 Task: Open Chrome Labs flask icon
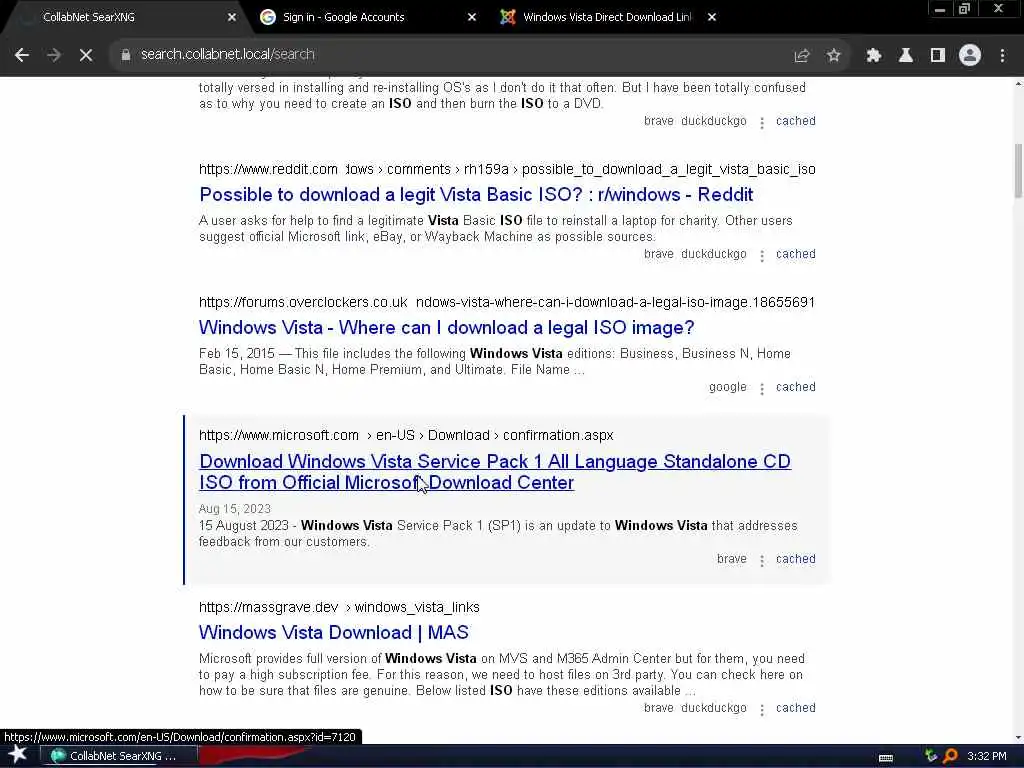tap(906, 56)
